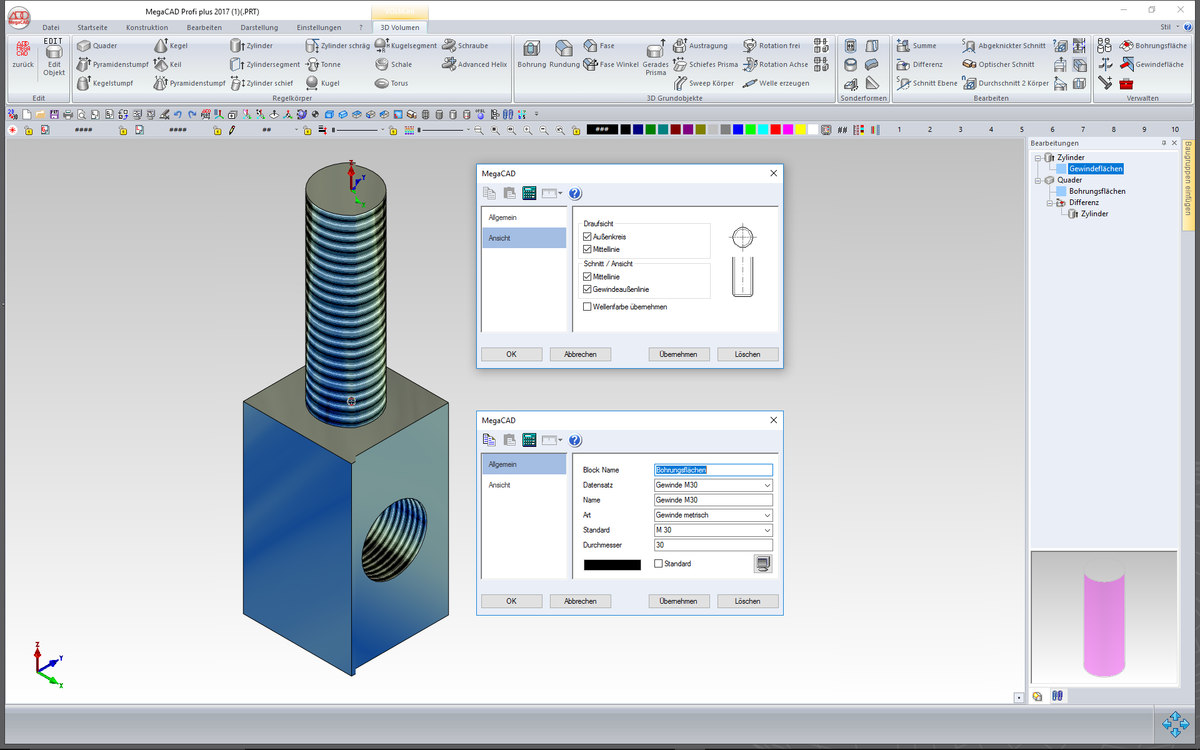1200x750 pixels.
Task: Click the black thread color bar
Action: pos(612,565)
